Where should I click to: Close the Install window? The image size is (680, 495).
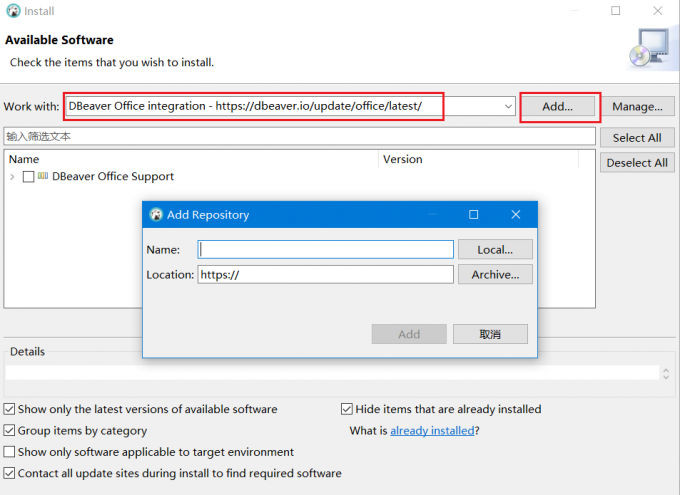pyautogui.click(x=658, y=11)
